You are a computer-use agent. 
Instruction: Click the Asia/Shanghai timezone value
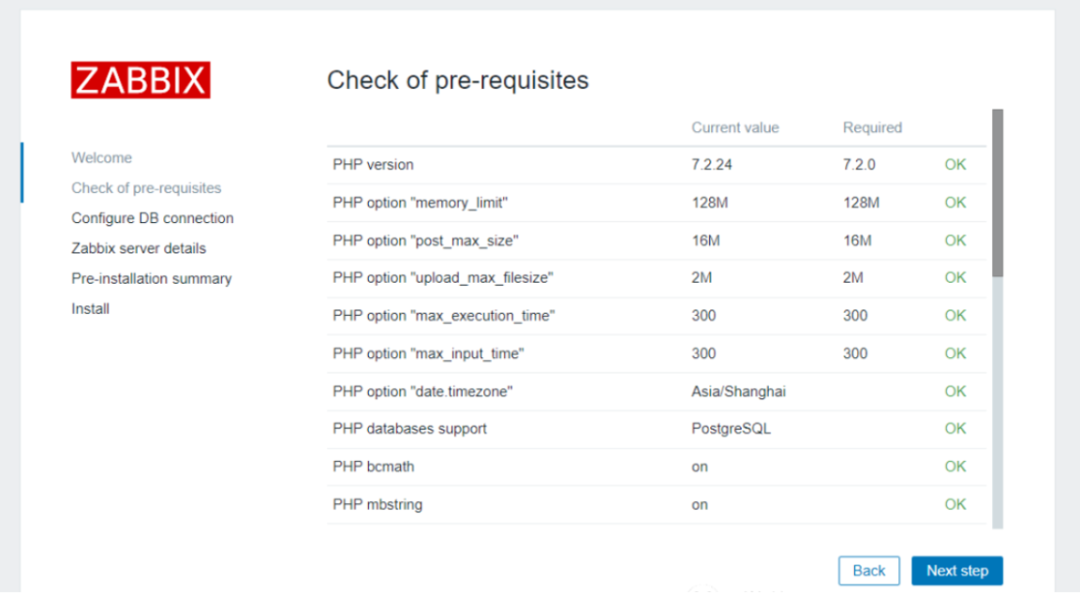(738, 392)
